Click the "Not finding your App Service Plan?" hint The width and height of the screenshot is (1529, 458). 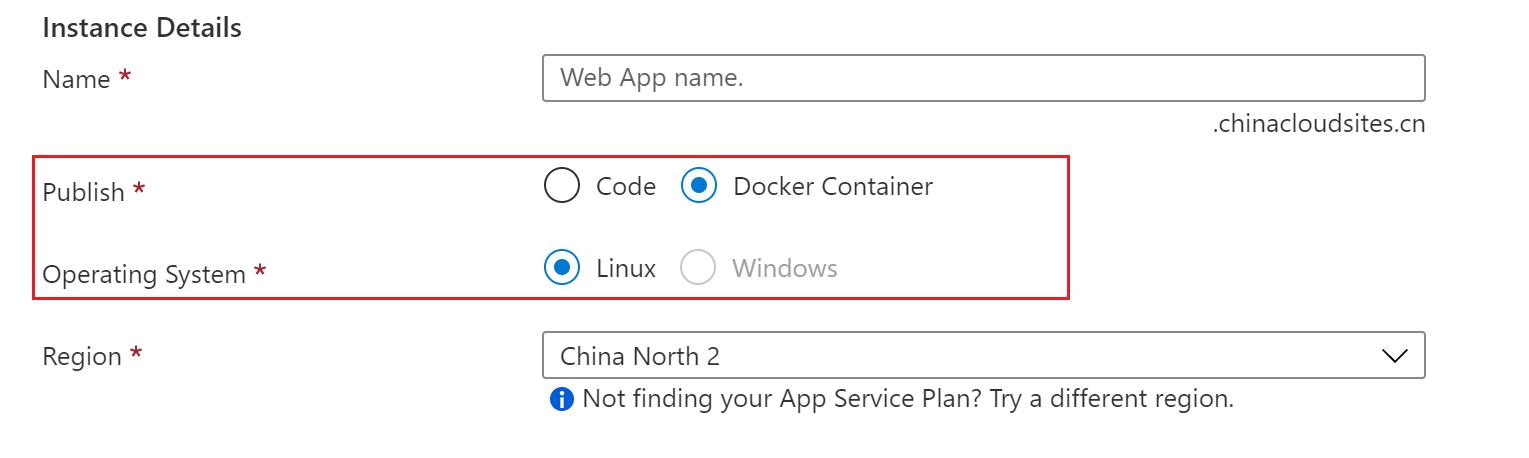click(x=908, y=399)
